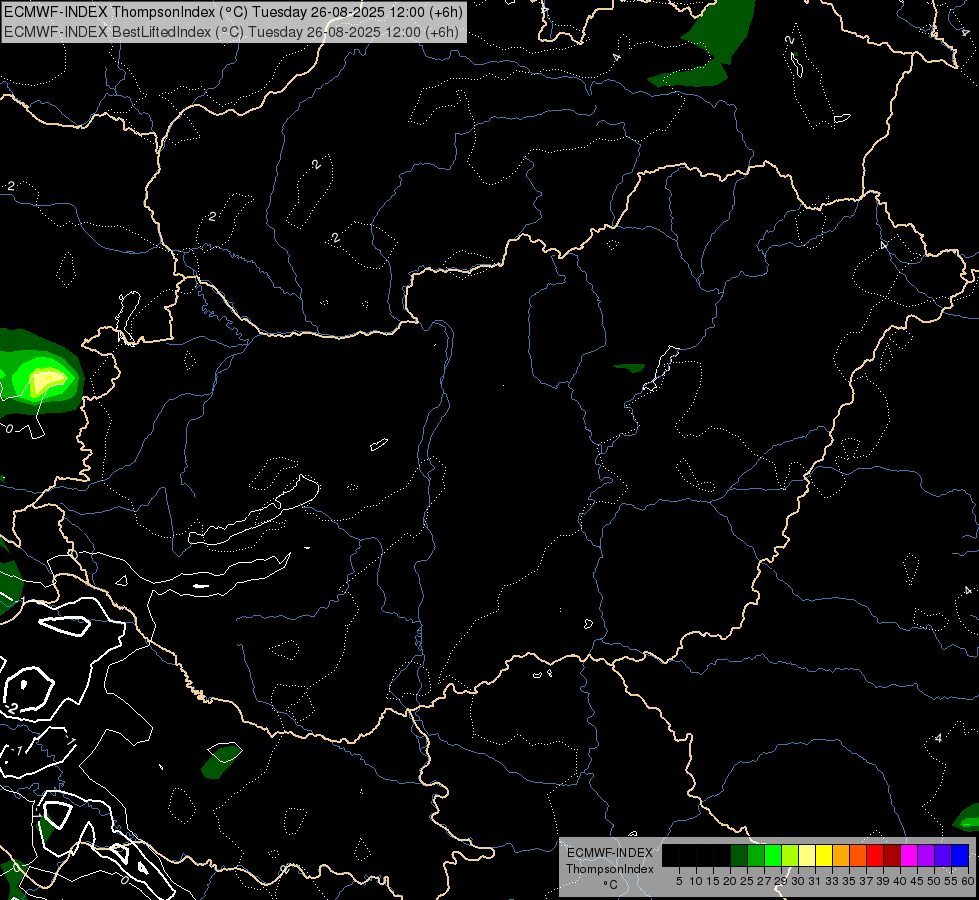This screenshot has height=900, width=979.
Task: Select the dark green 20-25 legend swatch
Action: (739, 855)
